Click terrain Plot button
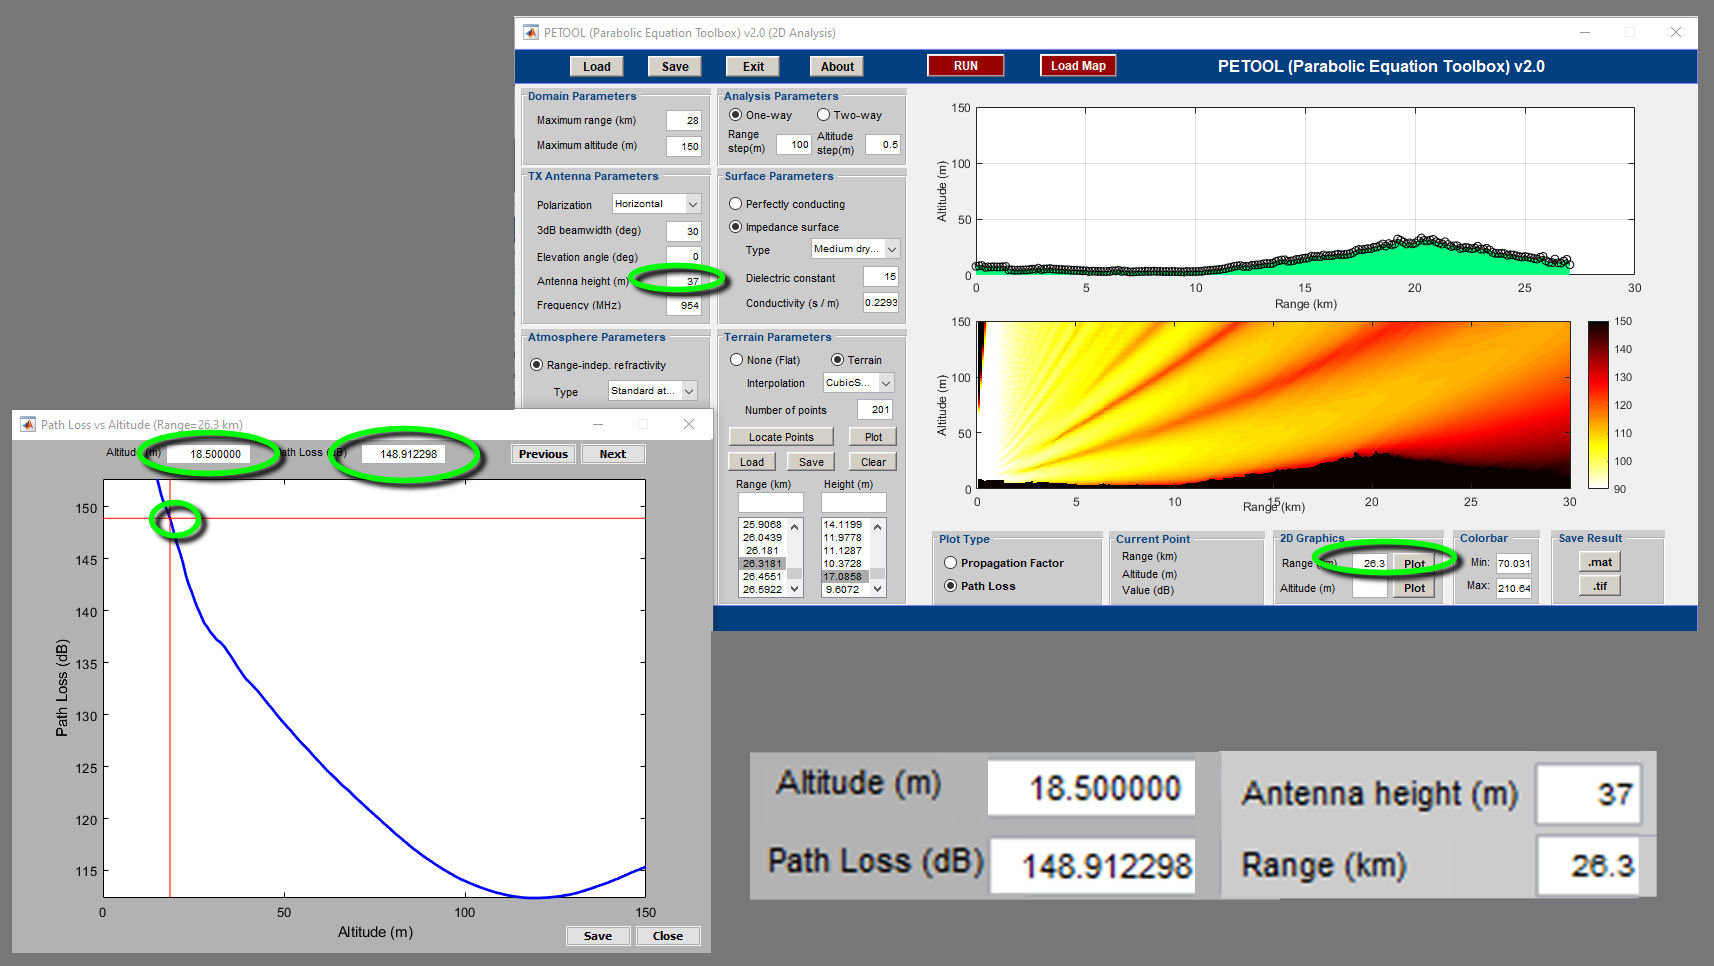1714x966 pixels. tap(873, 437)
